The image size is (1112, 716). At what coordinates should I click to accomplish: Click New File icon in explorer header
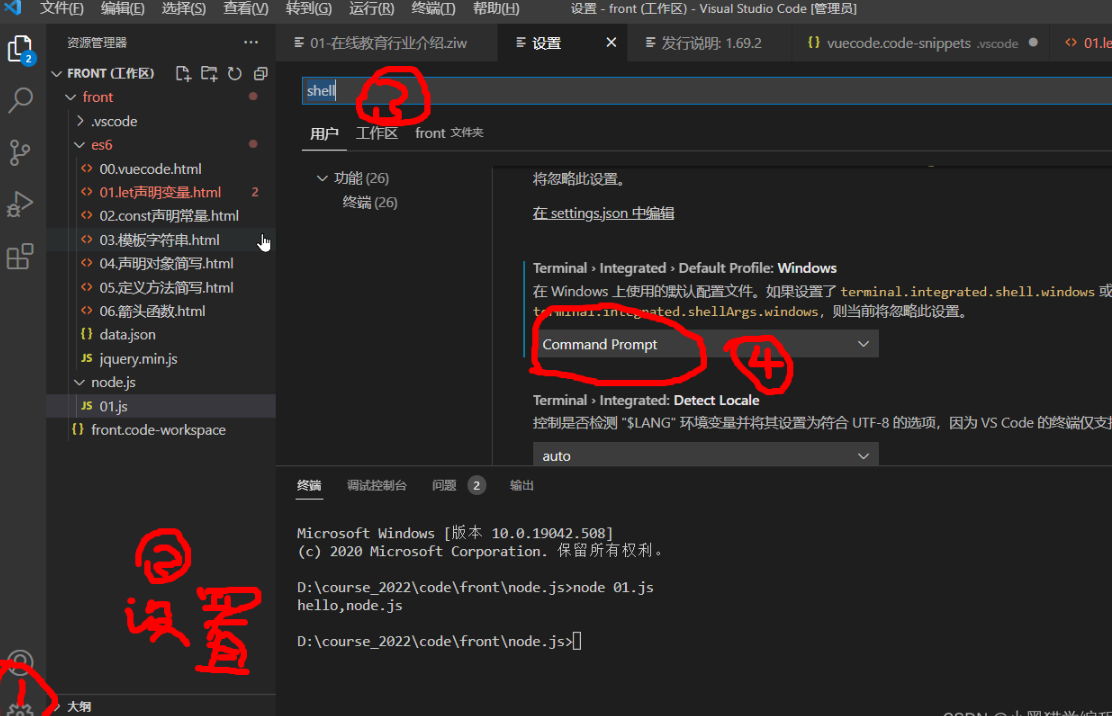(183, 74)
